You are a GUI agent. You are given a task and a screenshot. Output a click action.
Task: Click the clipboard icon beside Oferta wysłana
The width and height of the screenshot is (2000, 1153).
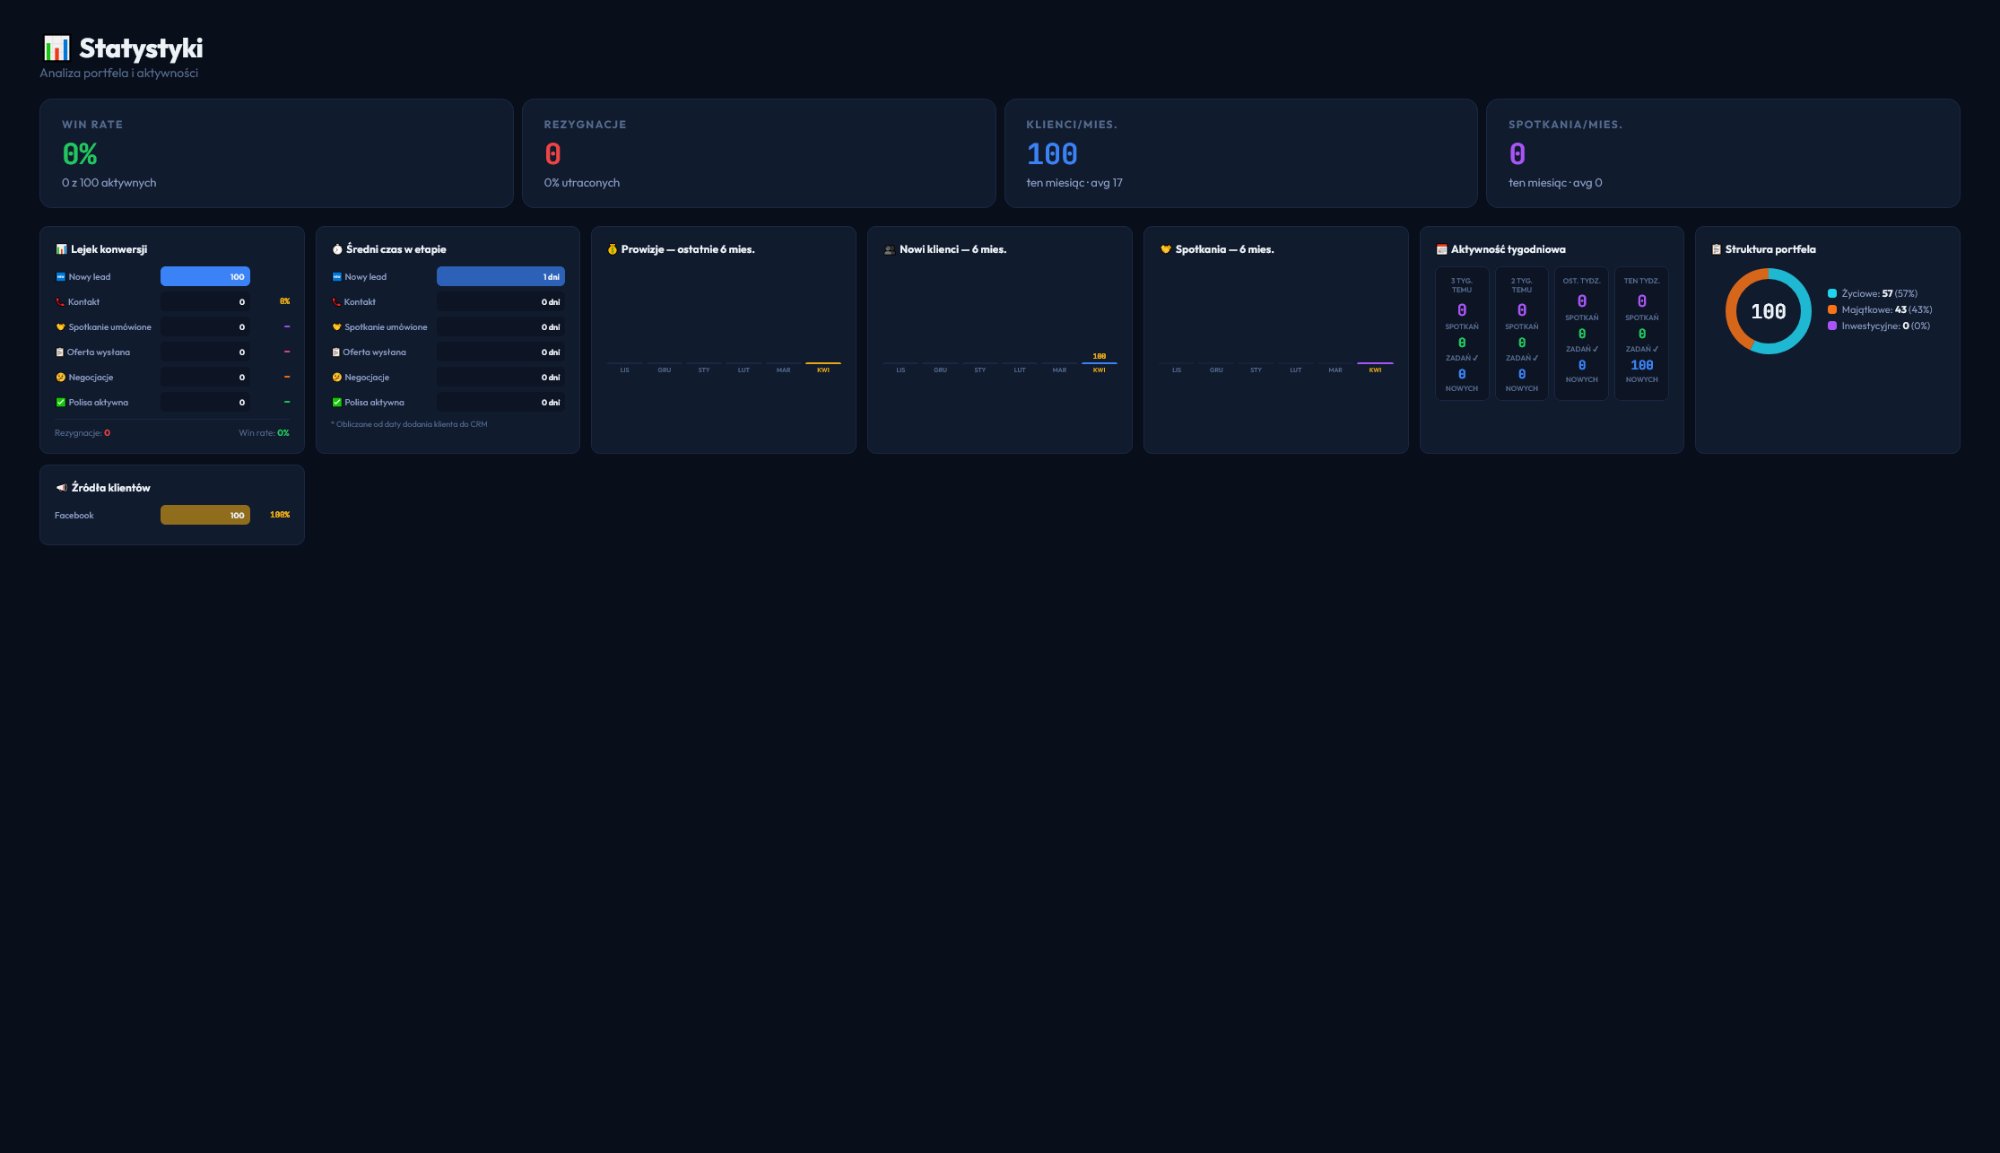coord(60,351)
